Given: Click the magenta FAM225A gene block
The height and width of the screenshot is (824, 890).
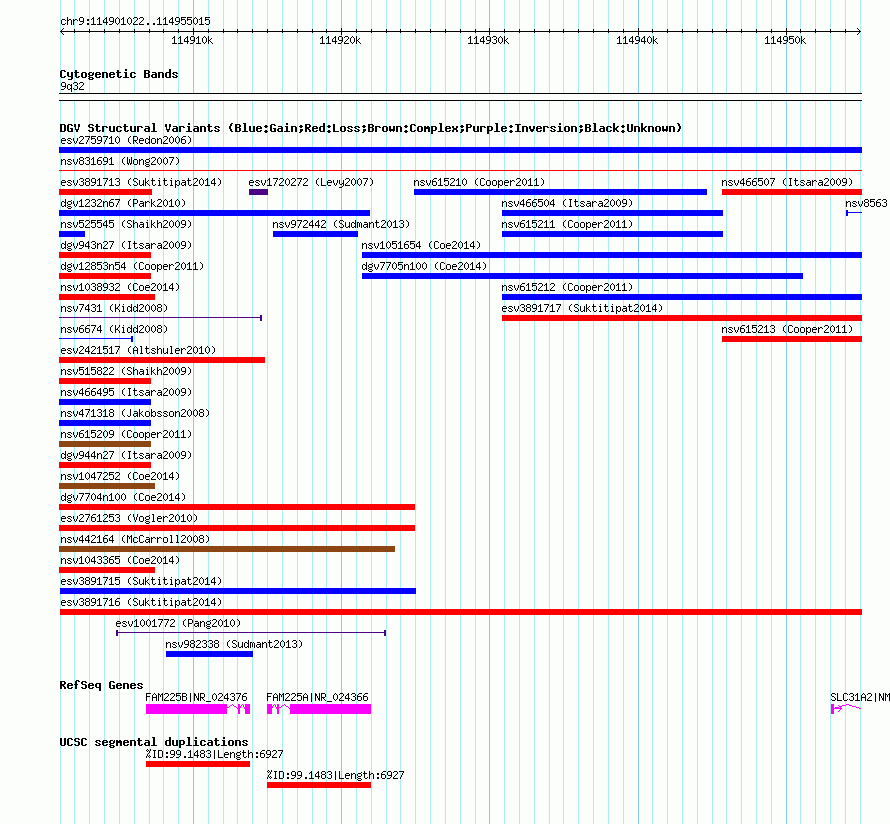Looking at the screenshot, I should [319, 709].
